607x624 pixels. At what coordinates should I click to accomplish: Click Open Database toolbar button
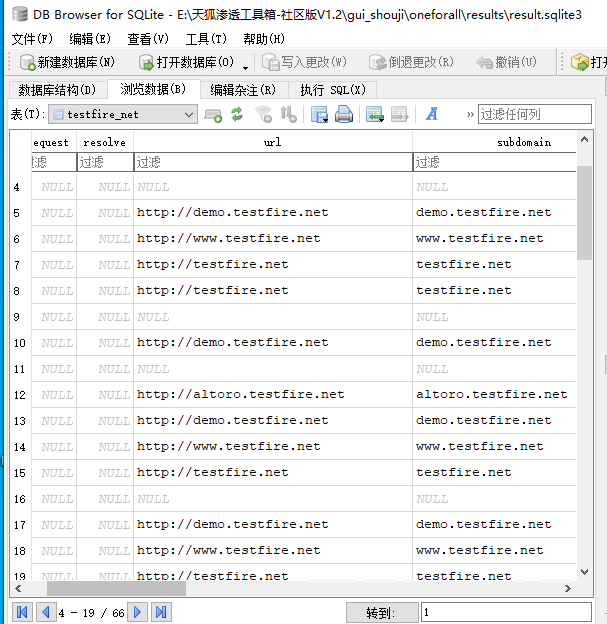coord(186,62)
